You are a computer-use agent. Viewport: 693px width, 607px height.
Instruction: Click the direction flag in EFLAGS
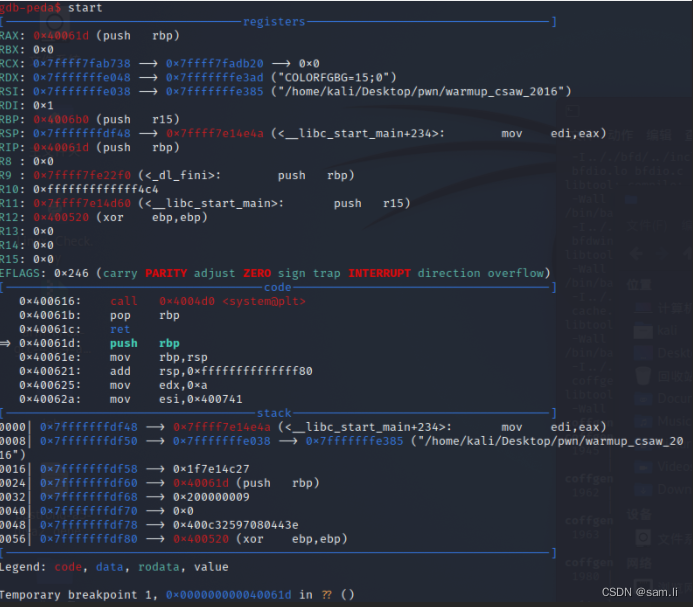click(449, 273)
